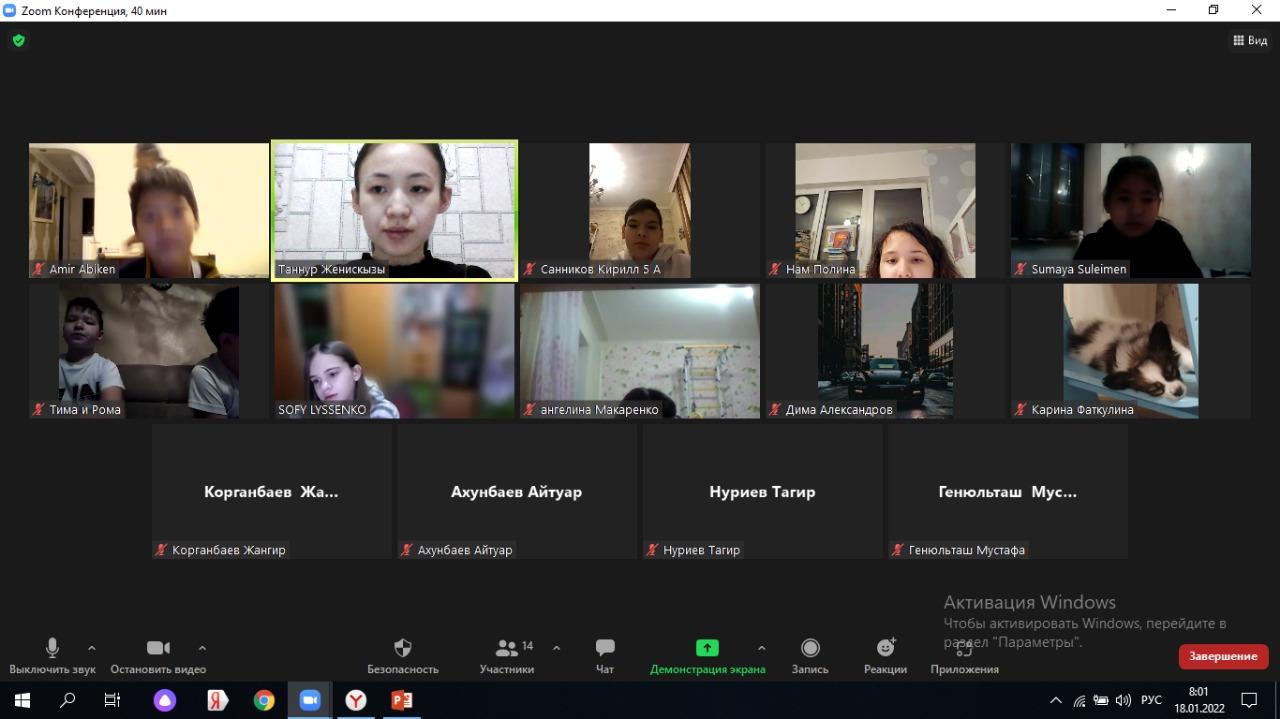This screenshot has width=1280, height=719.
Task: Start Демонстрация экрана screen share
Action: point(707,649)
